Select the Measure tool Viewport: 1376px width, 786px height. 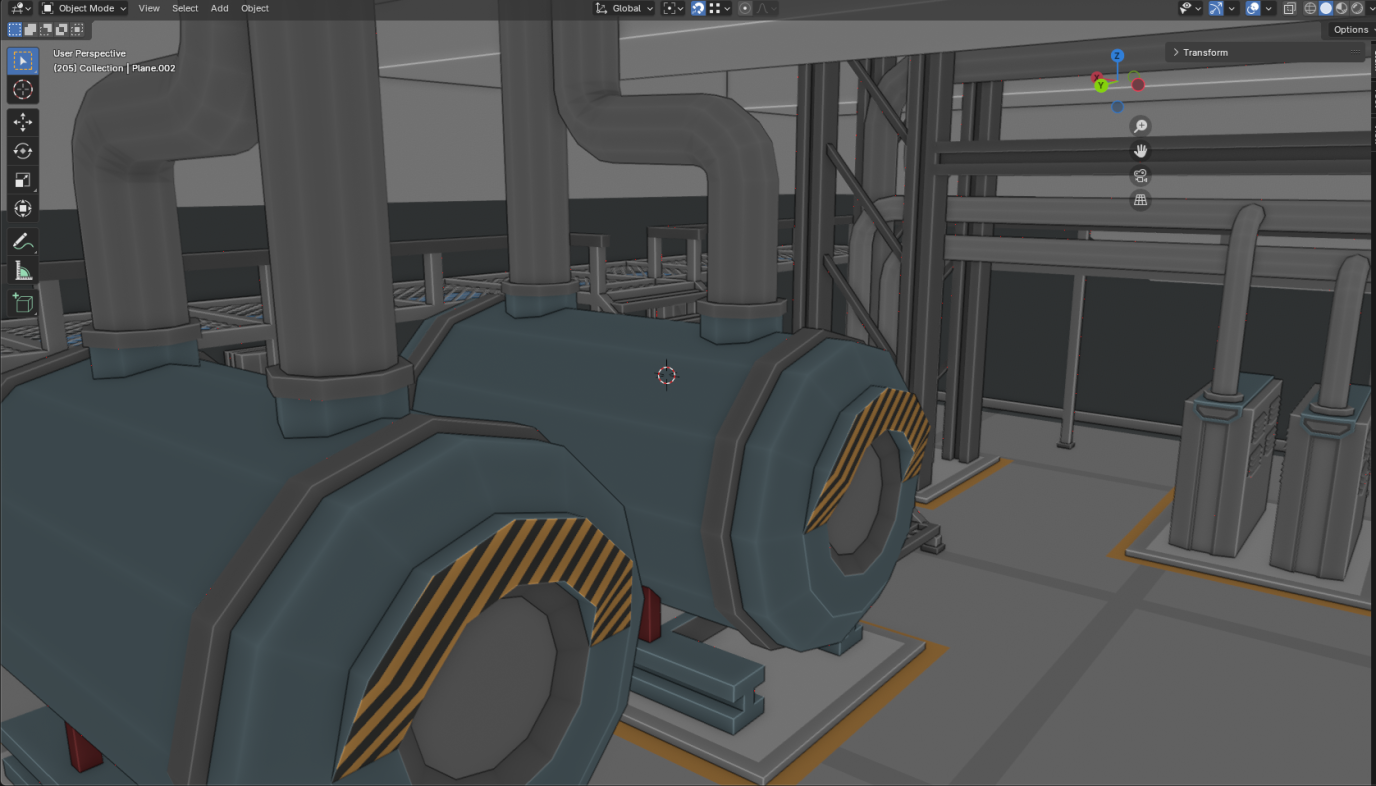pyautogui.click(x=22, y=270)
